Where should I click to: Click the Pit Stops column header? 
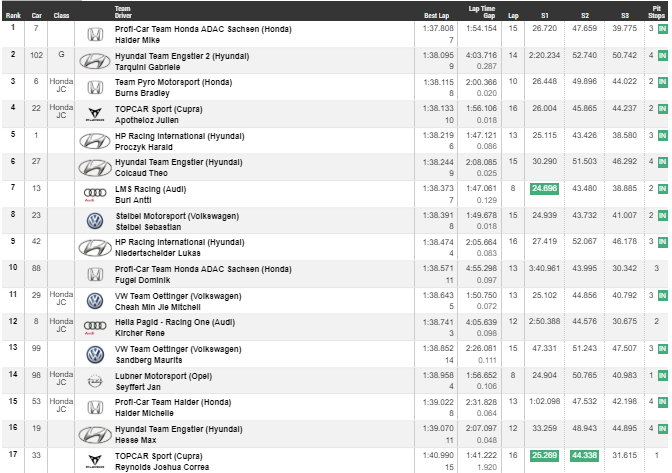[656, 12]
